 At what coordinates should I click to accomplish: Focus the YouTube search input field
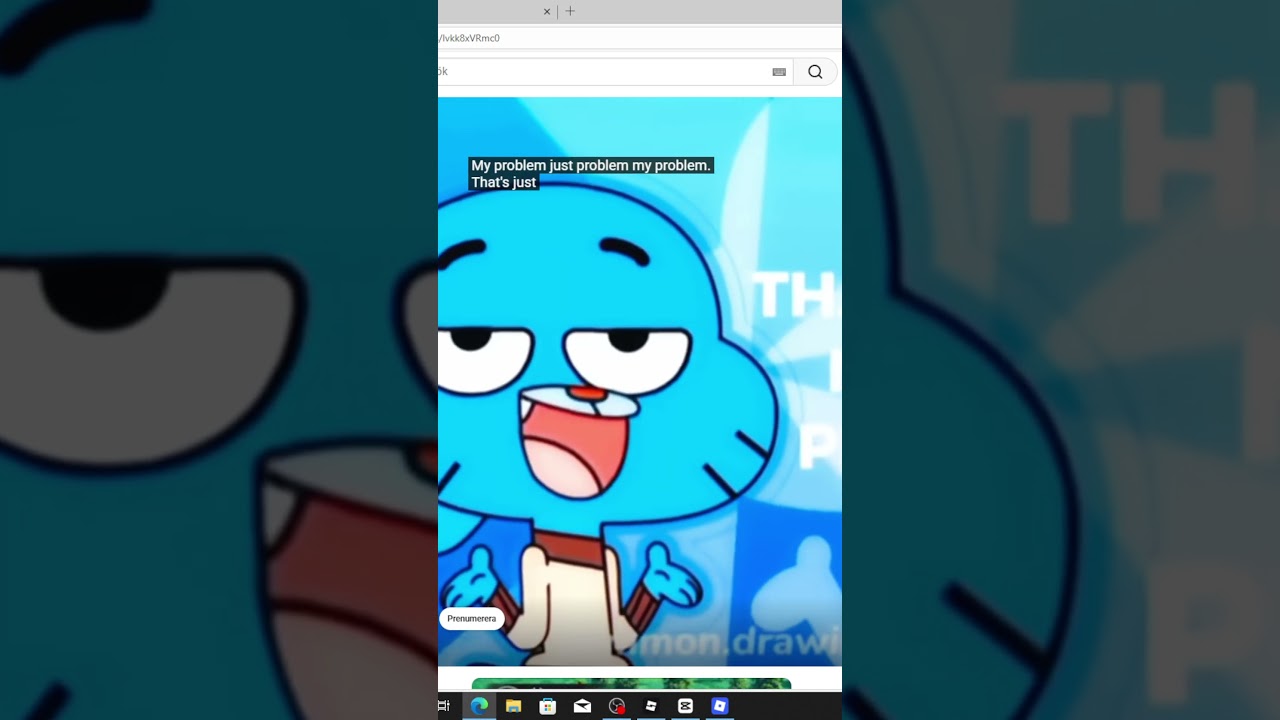[x=615, y=72]
